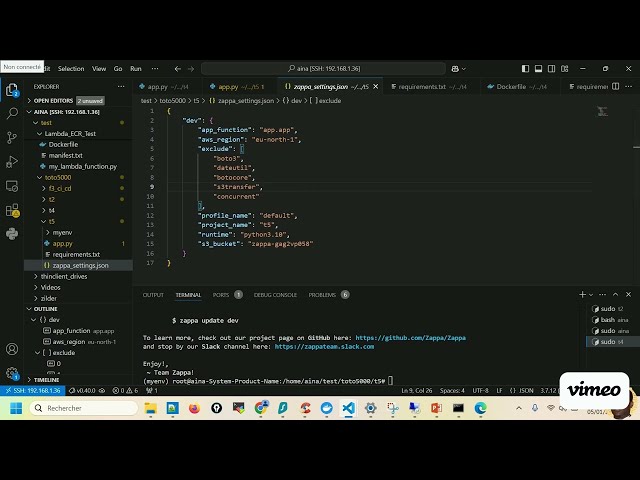The height and width of the screenshot is (480, 640).
Task: Open Source Control view
Action: click(12, 138)
